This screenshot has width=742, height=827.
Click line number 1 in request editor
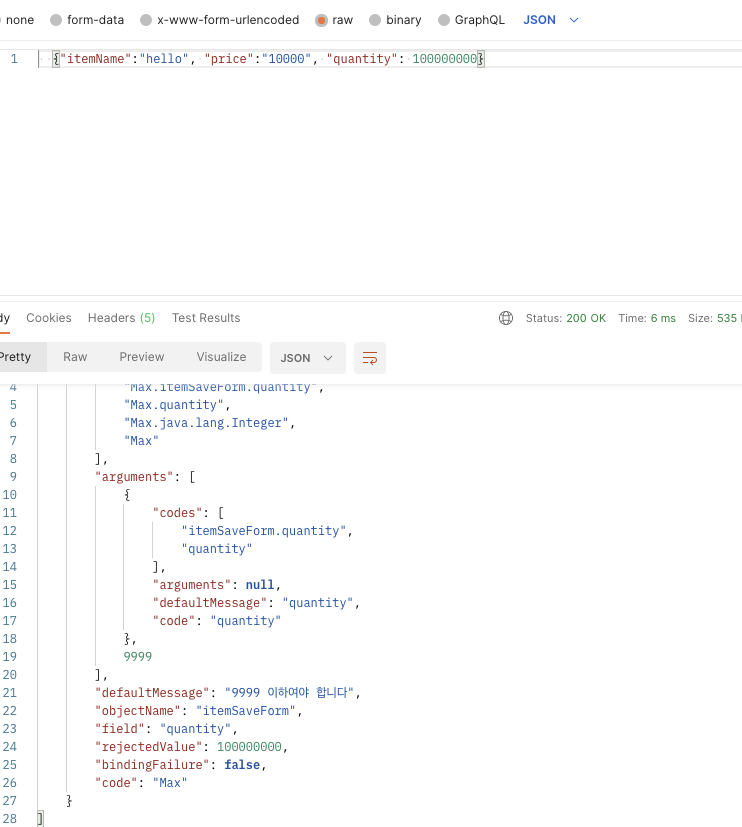click(x=14, y=59)
